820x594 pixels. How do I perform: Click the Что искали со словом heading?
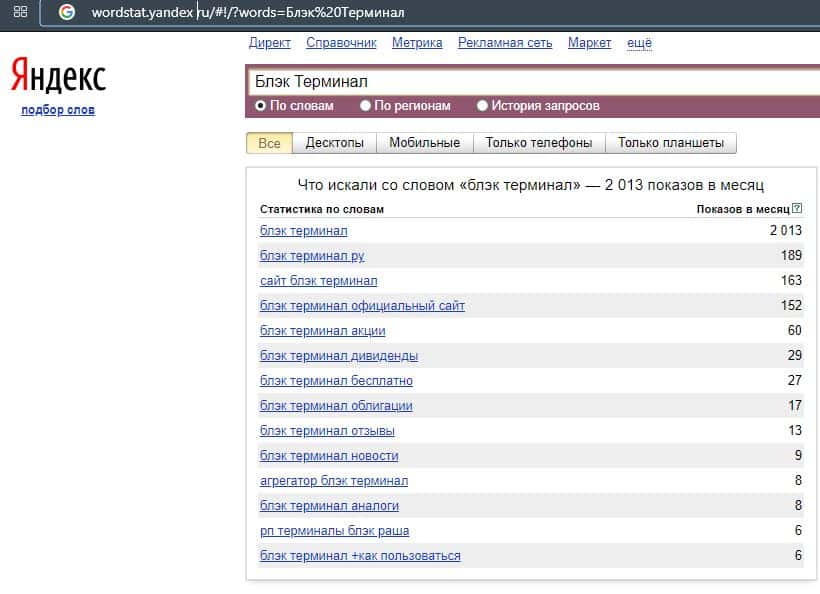click(531, 185)
